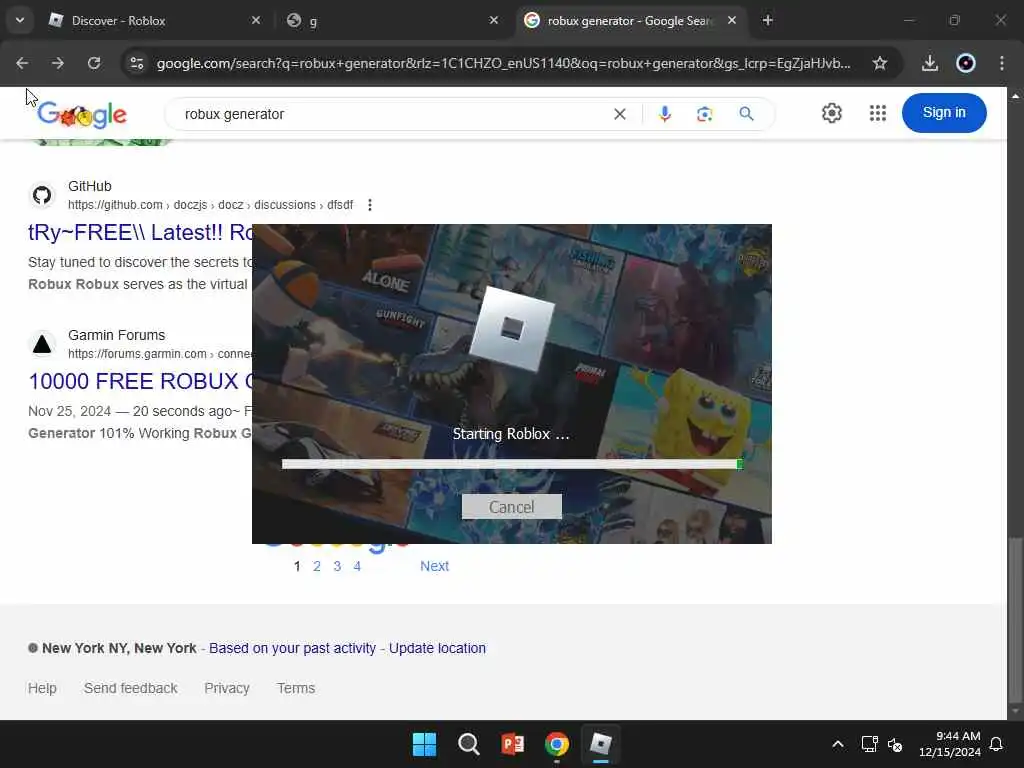The image size is (1024, 768).
Task: Reload the Google search page
Action: (94, 63)
